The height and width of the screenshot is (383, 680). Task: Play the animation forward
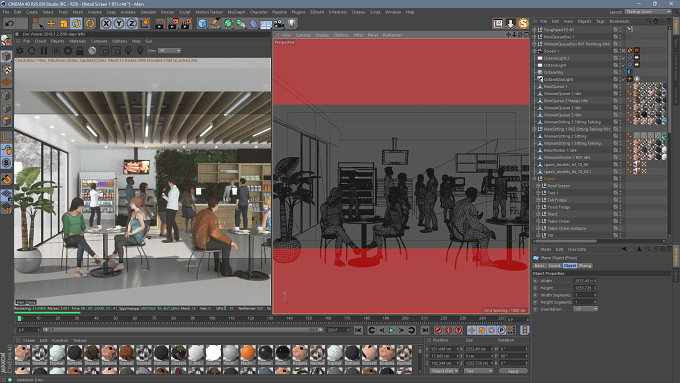tap(392, 331)
